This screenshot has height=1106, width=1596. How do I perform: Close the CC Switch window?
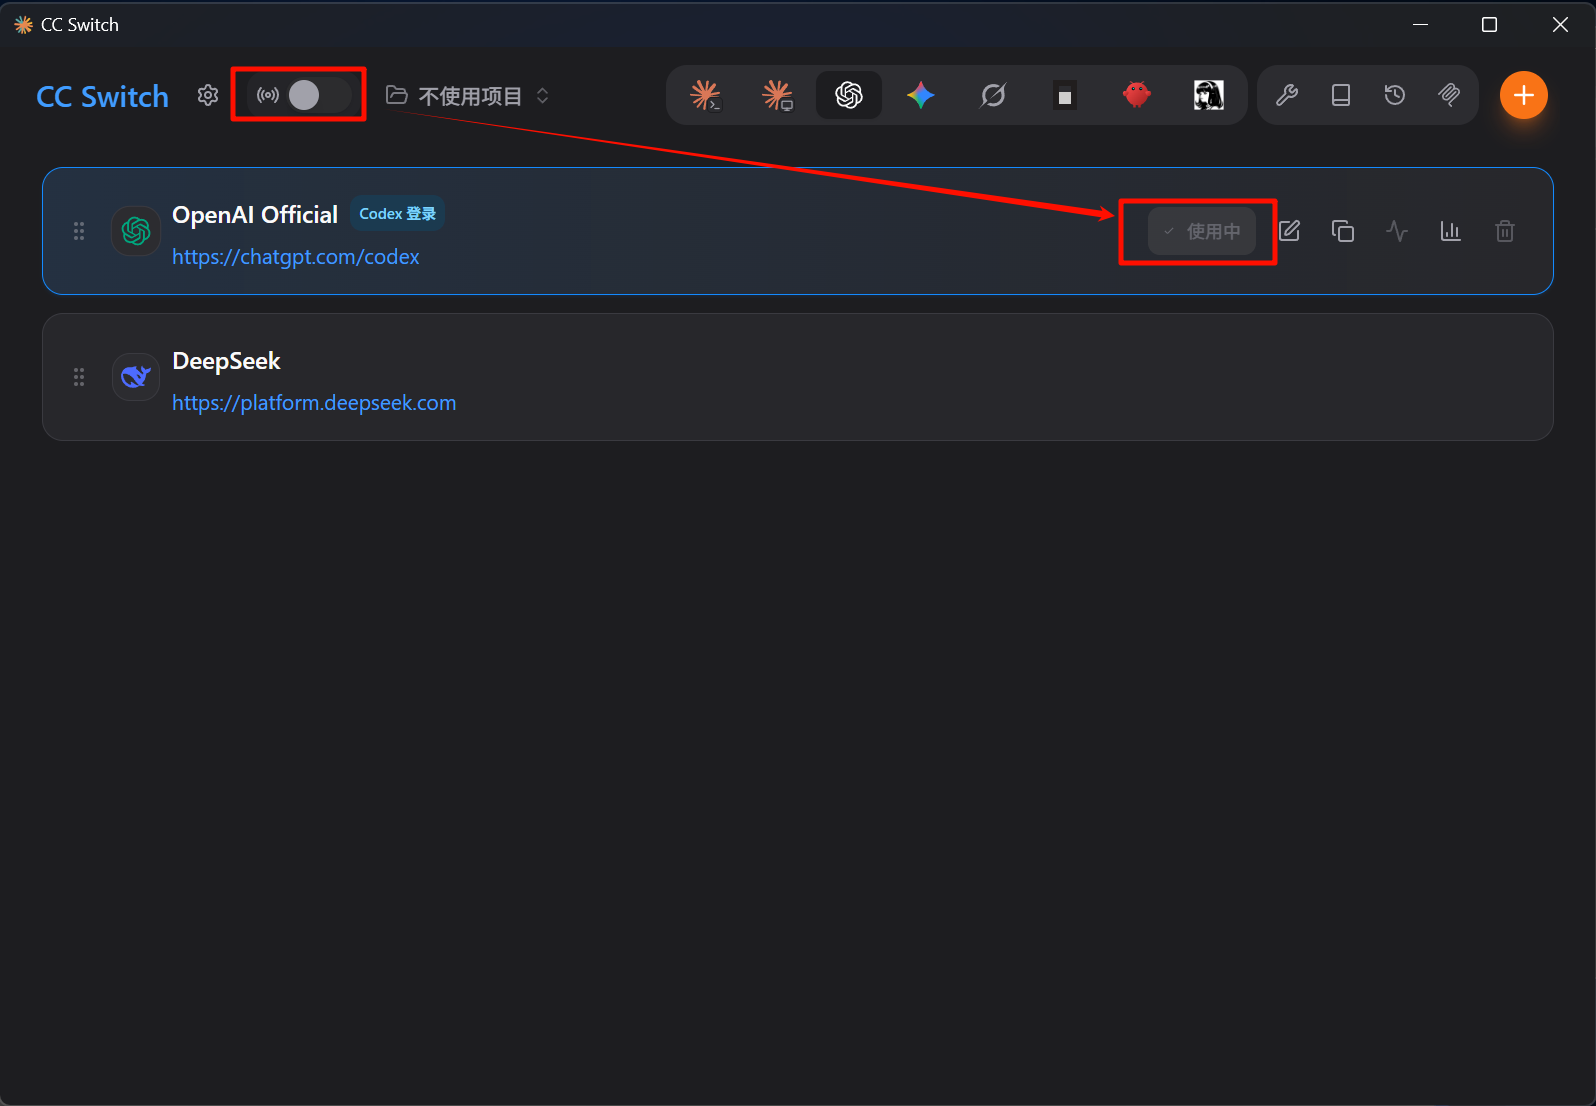[1560, 24]
